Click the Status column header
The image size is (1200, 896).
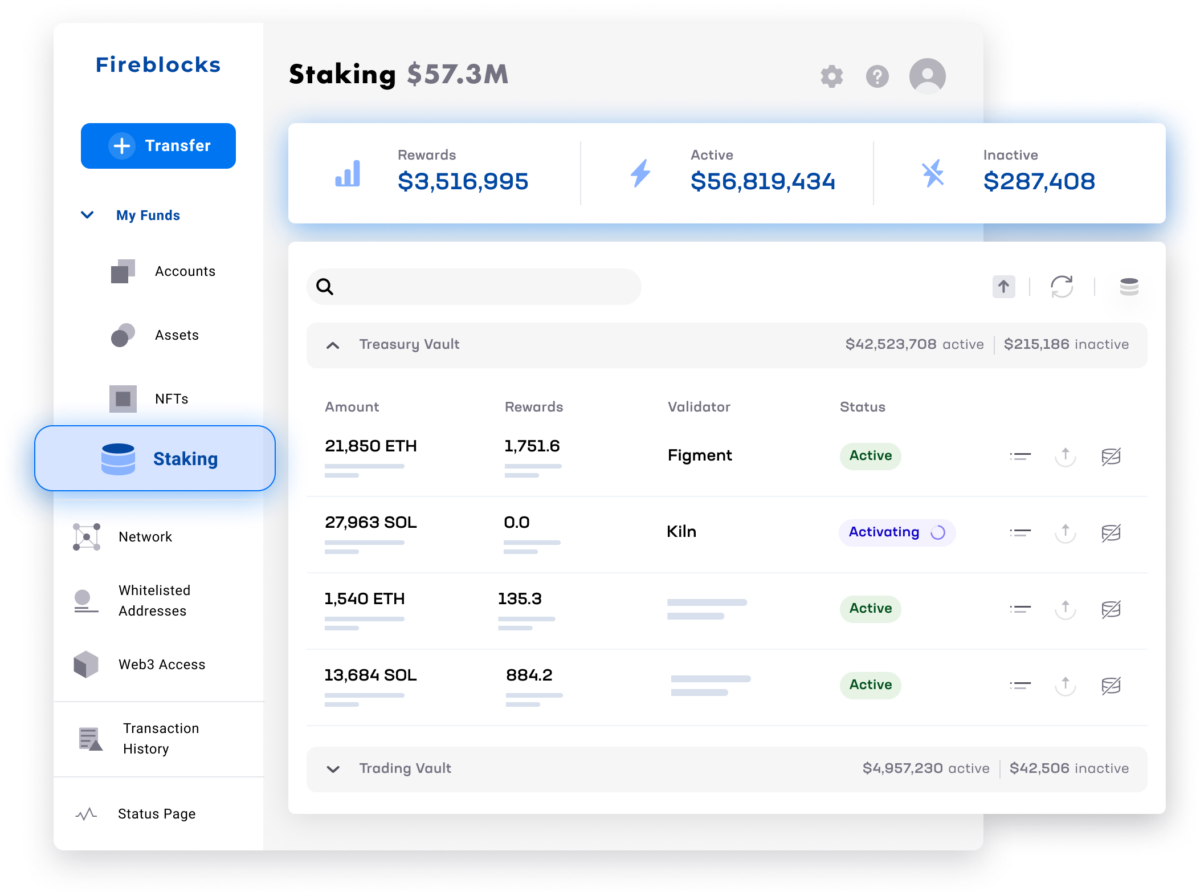click(863, 407)
